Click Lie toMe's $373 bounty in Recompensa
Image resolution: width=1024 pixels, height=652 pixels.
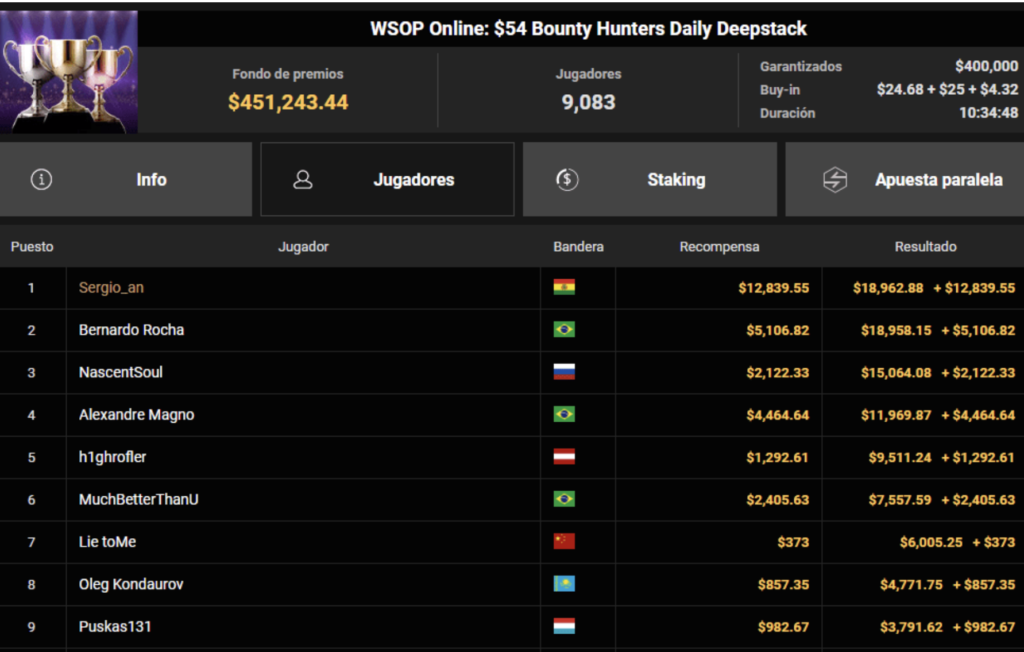pyautogui.click(x=793, y=542)
